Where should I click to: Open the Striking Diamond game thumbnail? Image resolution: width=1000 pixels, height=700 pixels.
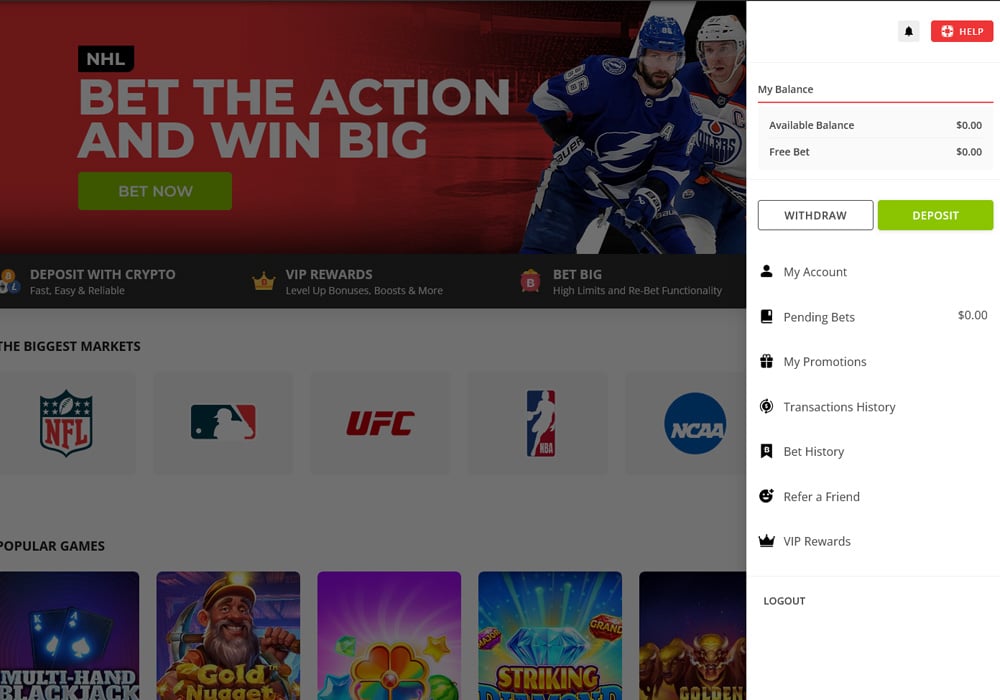(550, 635)
